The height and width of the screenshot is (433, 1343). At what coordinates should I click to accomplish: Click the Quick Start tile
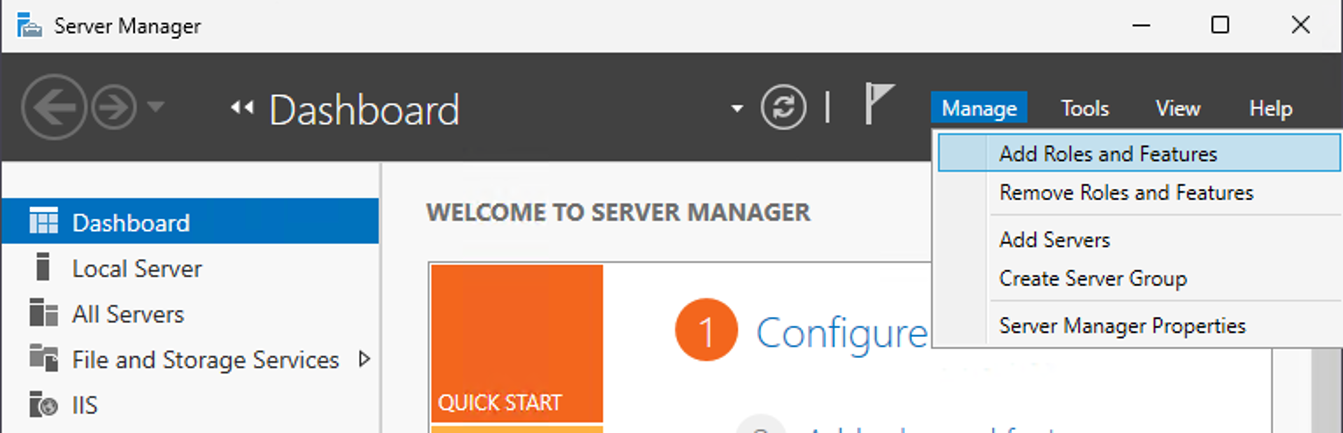[x=516, y=343]
